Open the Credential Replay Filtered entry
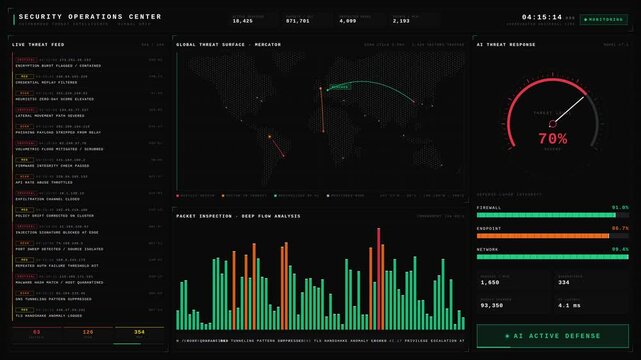The image size is (641, 360). (88, 79)
